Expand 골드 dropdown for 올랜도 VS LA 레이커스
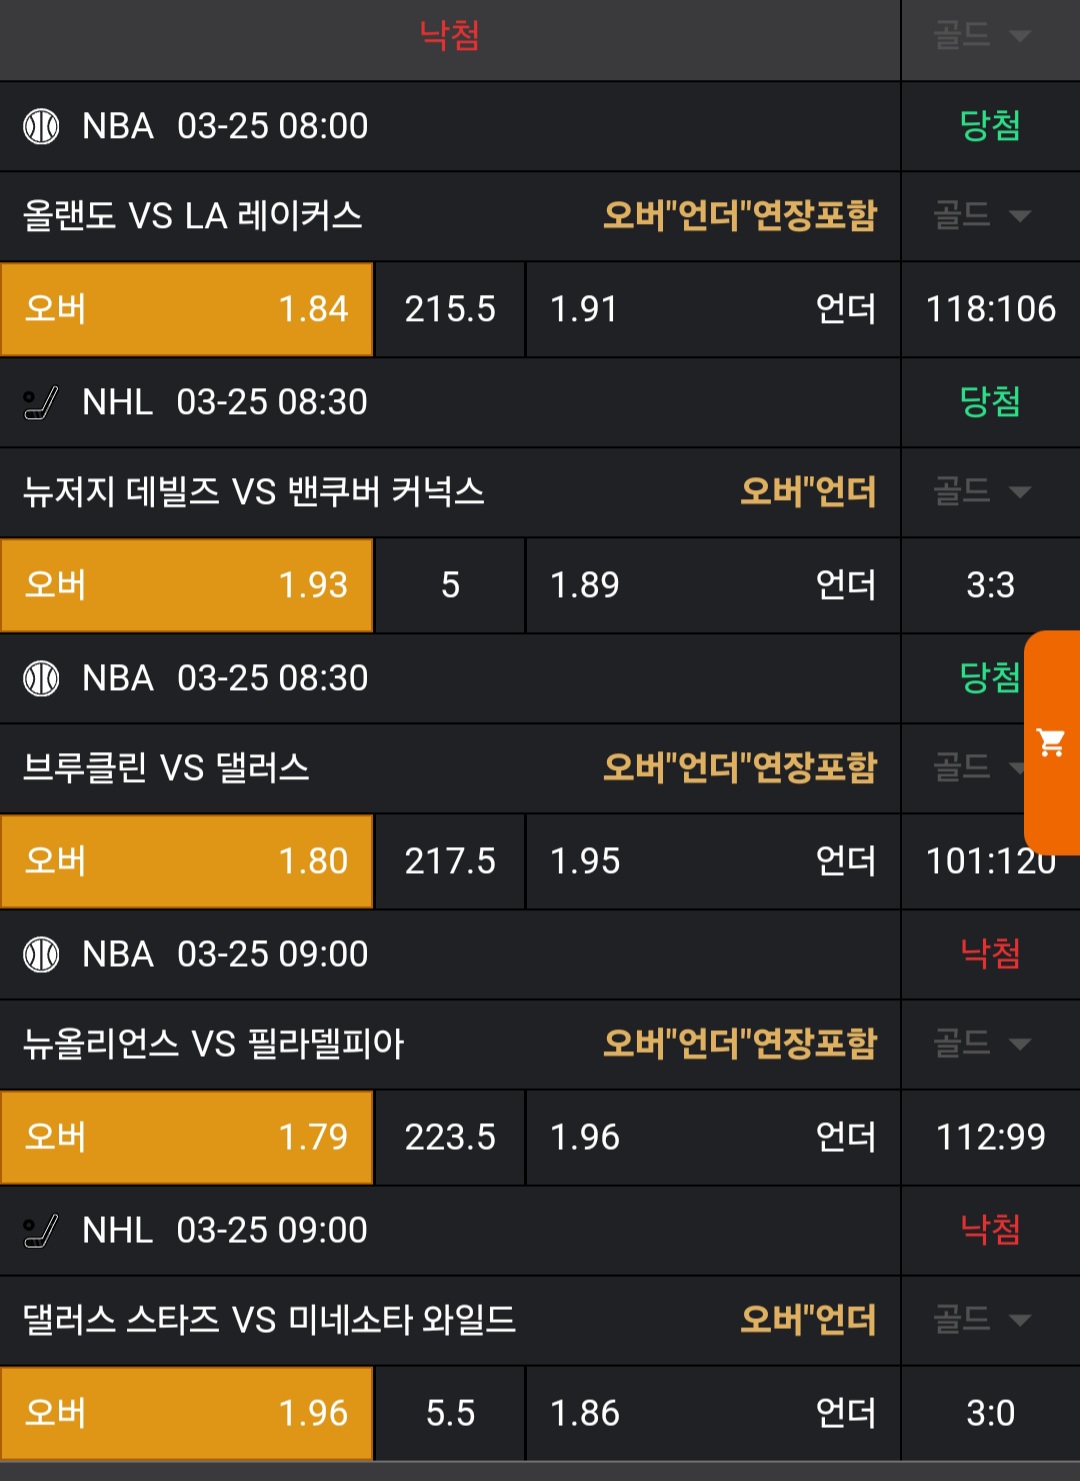Image resolution: width=1080 pixels, height=1481 pixels. pyautogui.click(x=981, y=215)
